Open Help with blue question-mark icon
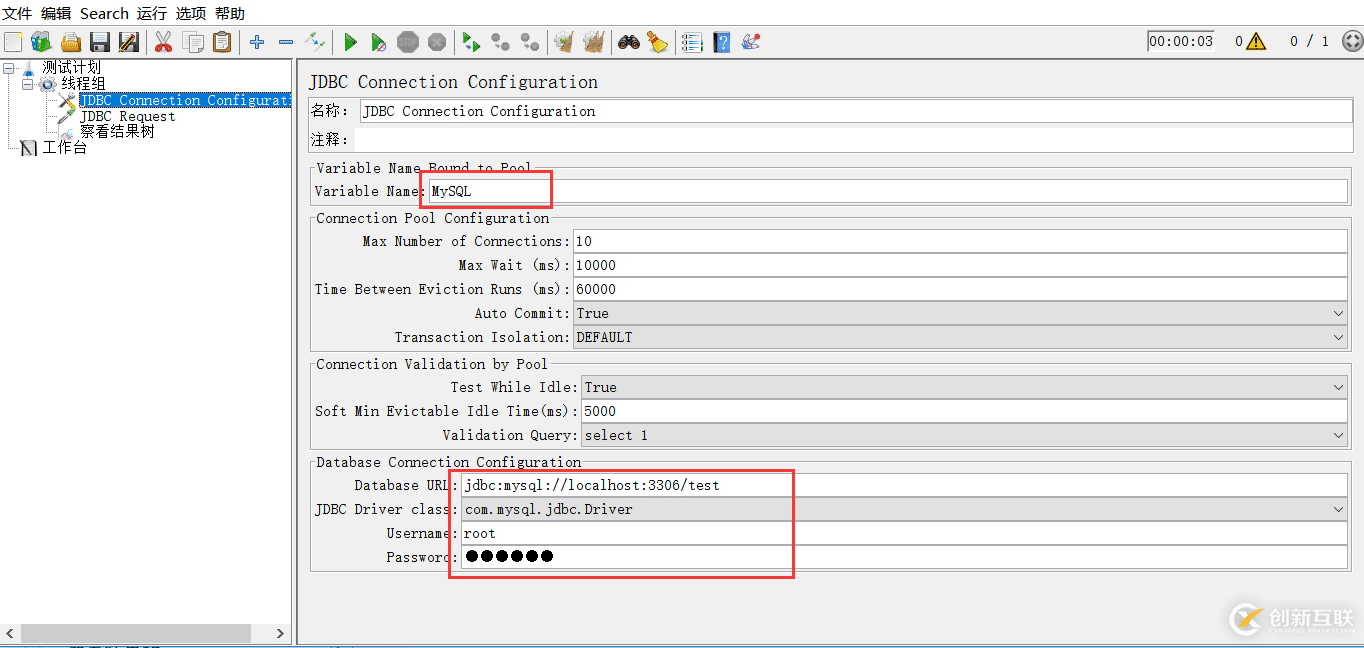 (x=722, y=42)
